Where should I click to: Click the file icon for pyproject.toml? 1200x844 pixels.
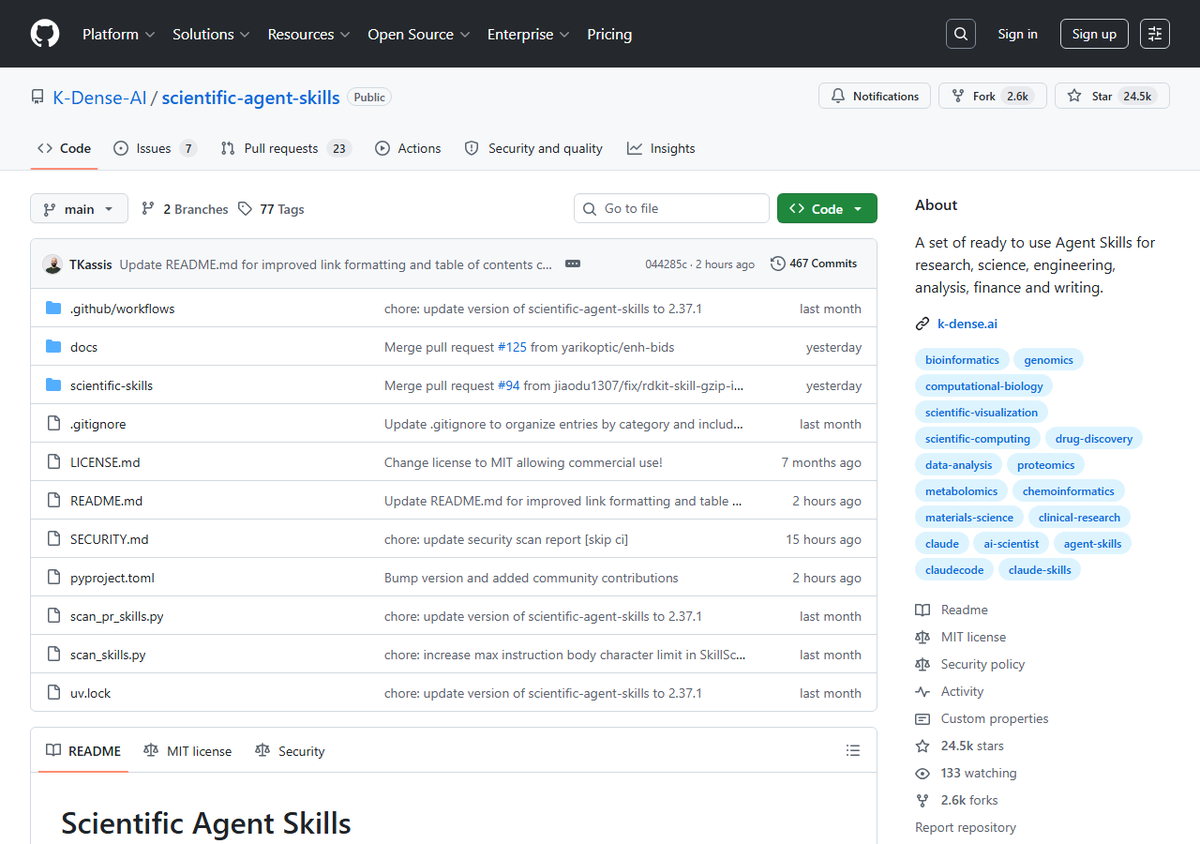pos(54,578)
